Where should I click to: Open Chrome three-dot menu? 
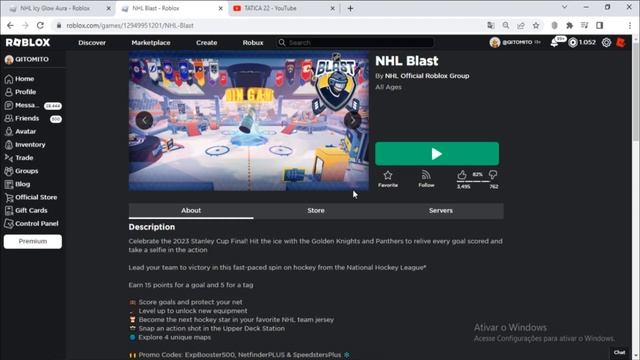pyautogui.click(x=630, y=25)
